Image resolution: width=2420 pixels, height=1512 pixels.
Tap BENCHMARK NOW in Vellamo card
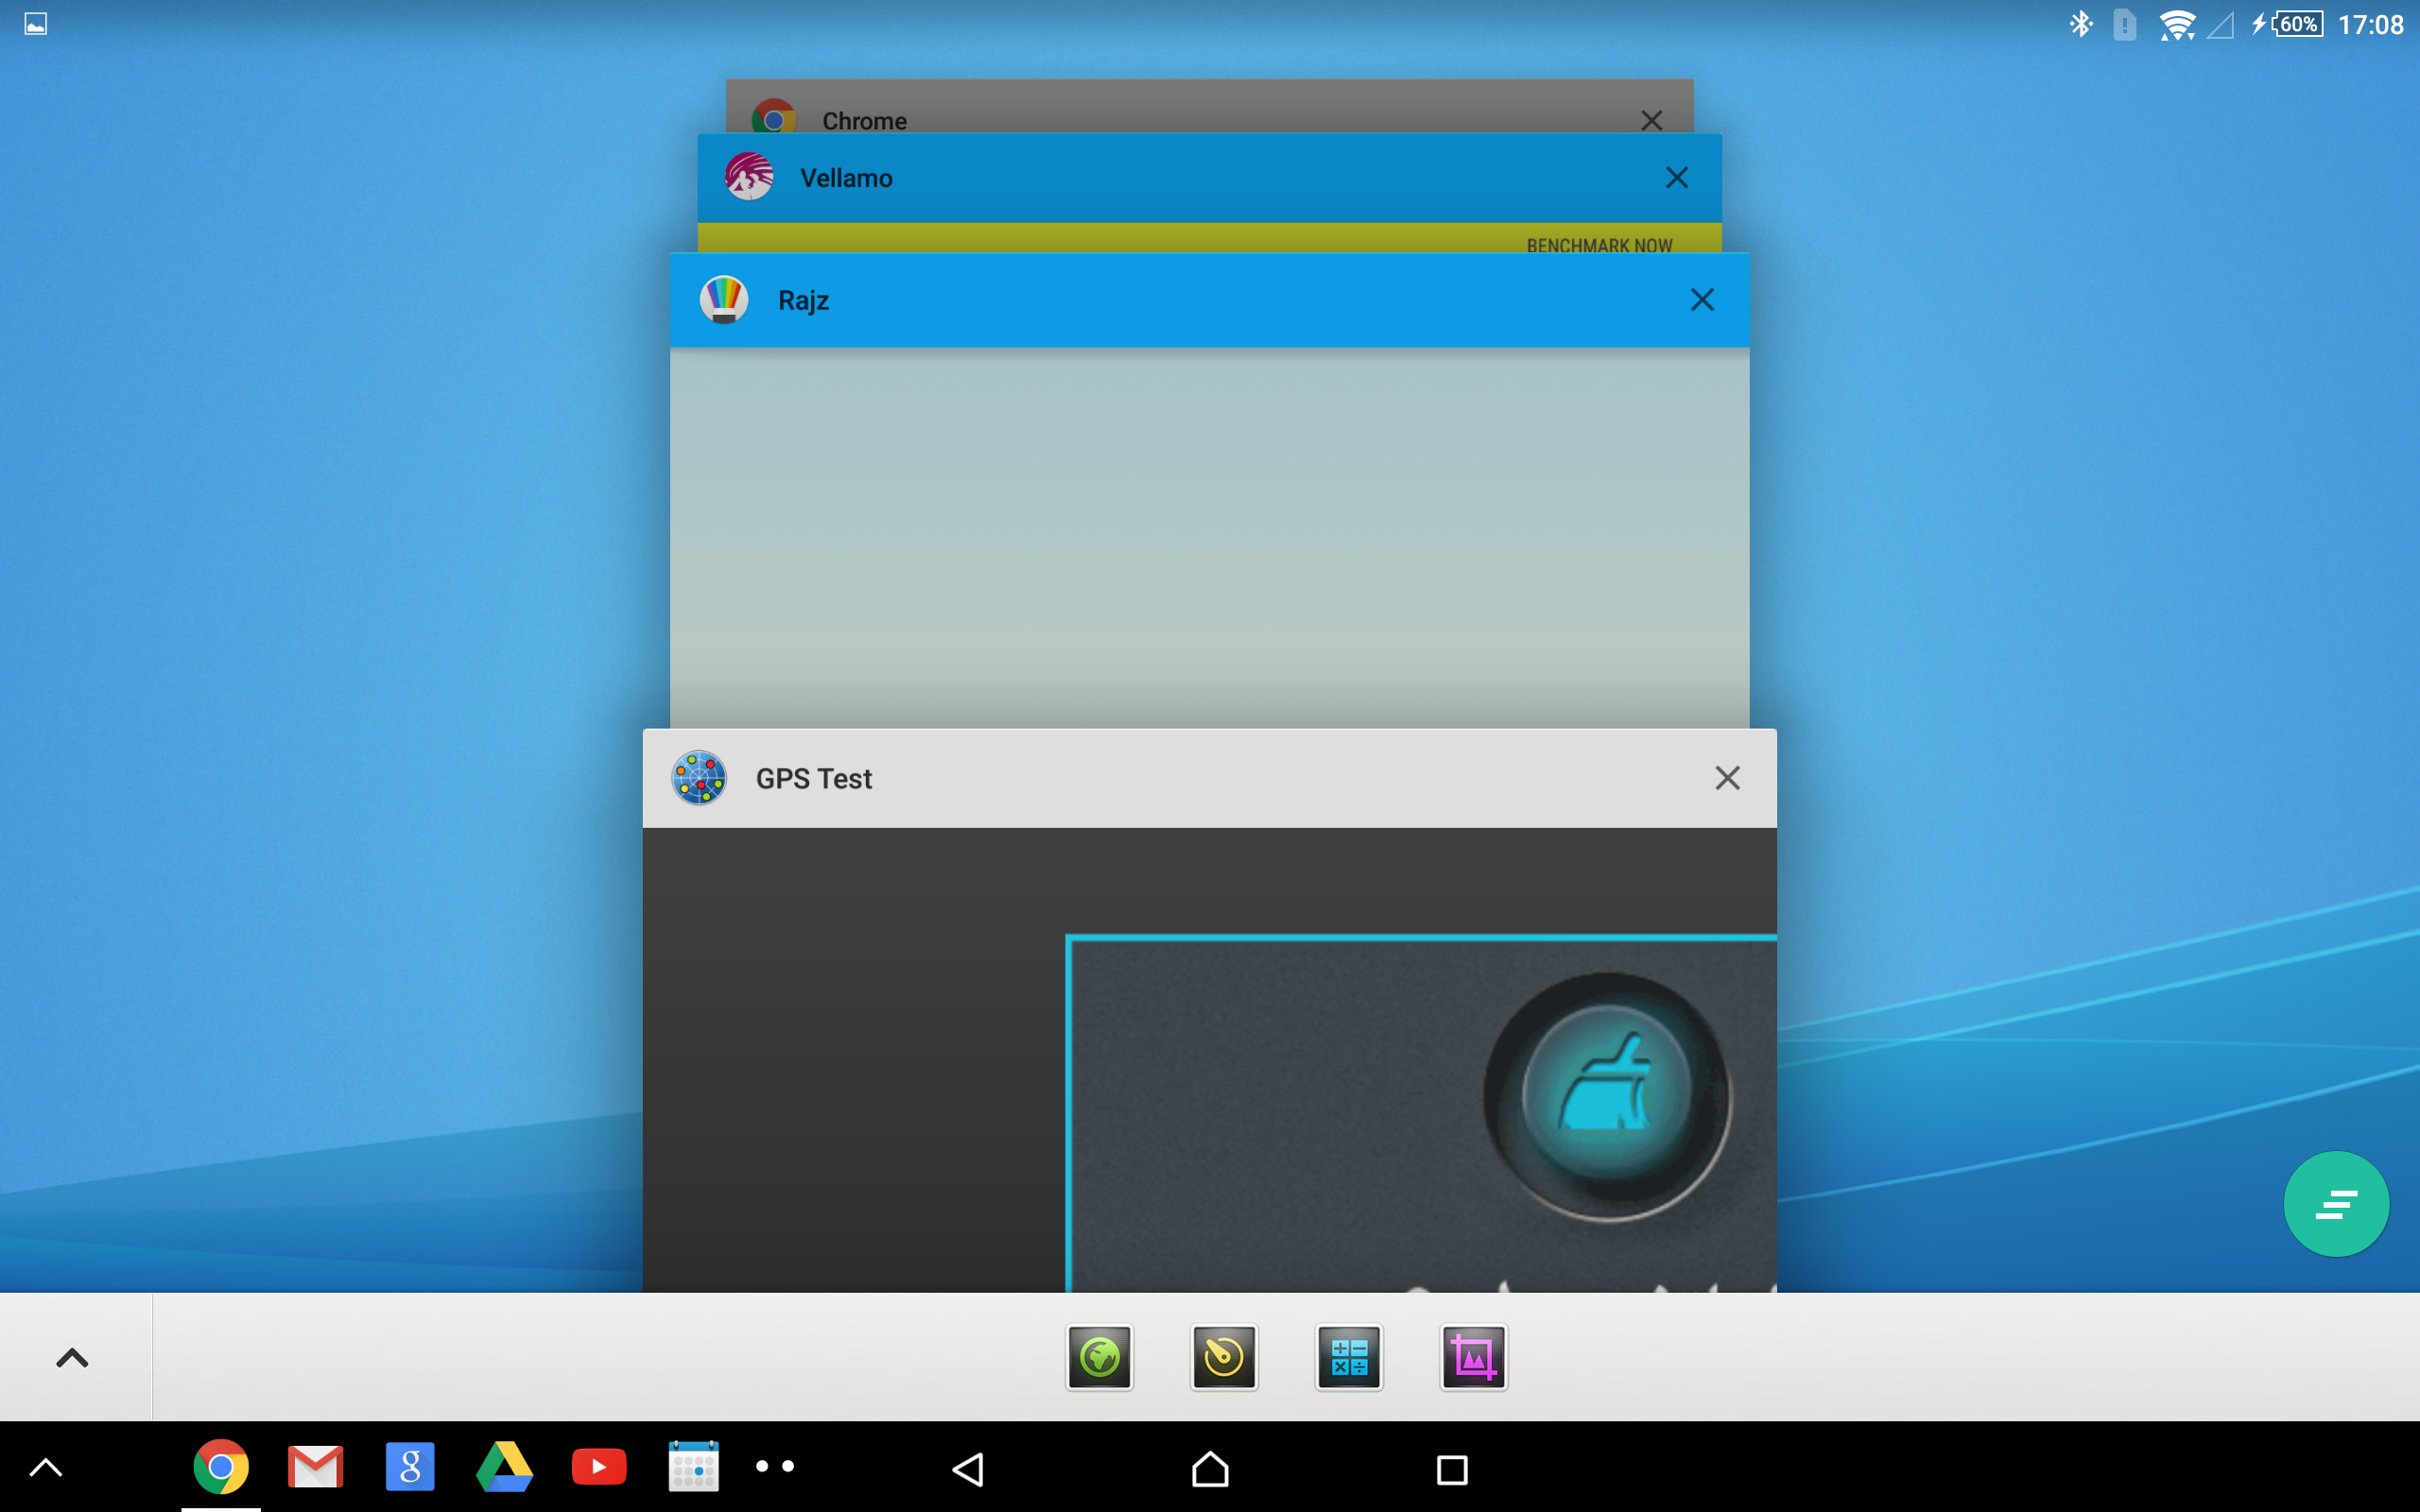pos(1599,244)
